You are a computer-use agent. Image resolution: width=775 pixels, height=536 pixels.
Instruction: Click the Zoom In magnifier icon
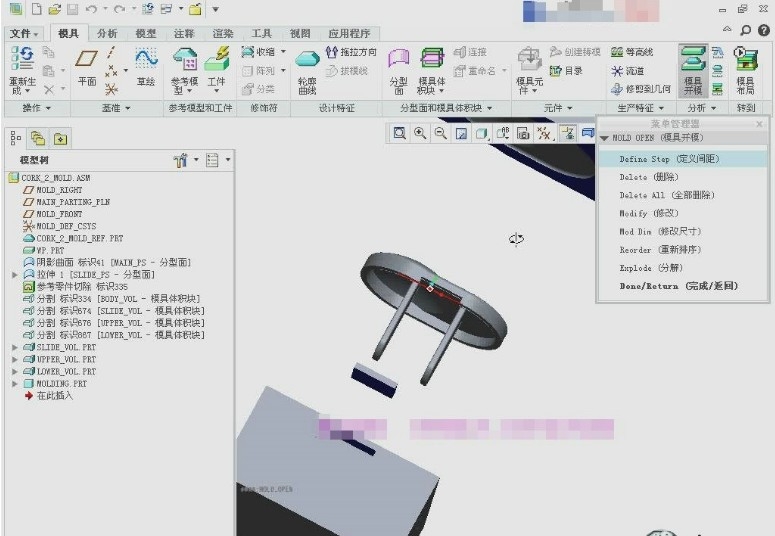coord(420,133)
